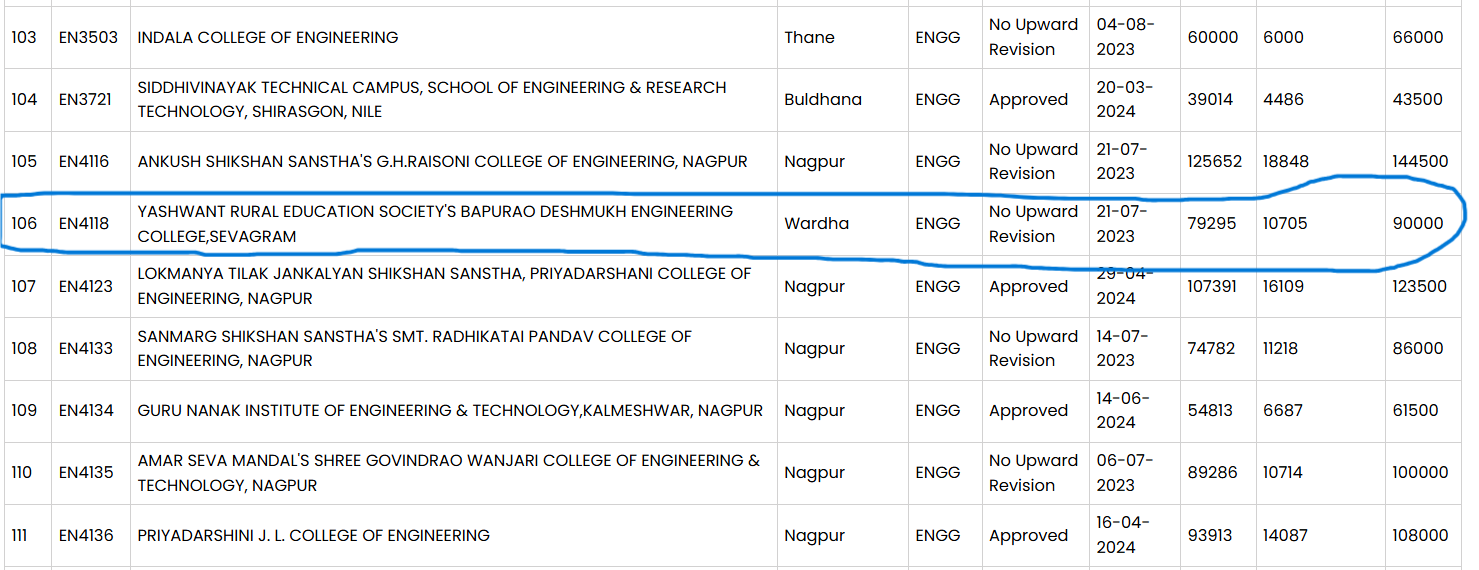1479x570 pixels.
Task: Click the date 20-03-2024
Action: (x=1124, y=100)
